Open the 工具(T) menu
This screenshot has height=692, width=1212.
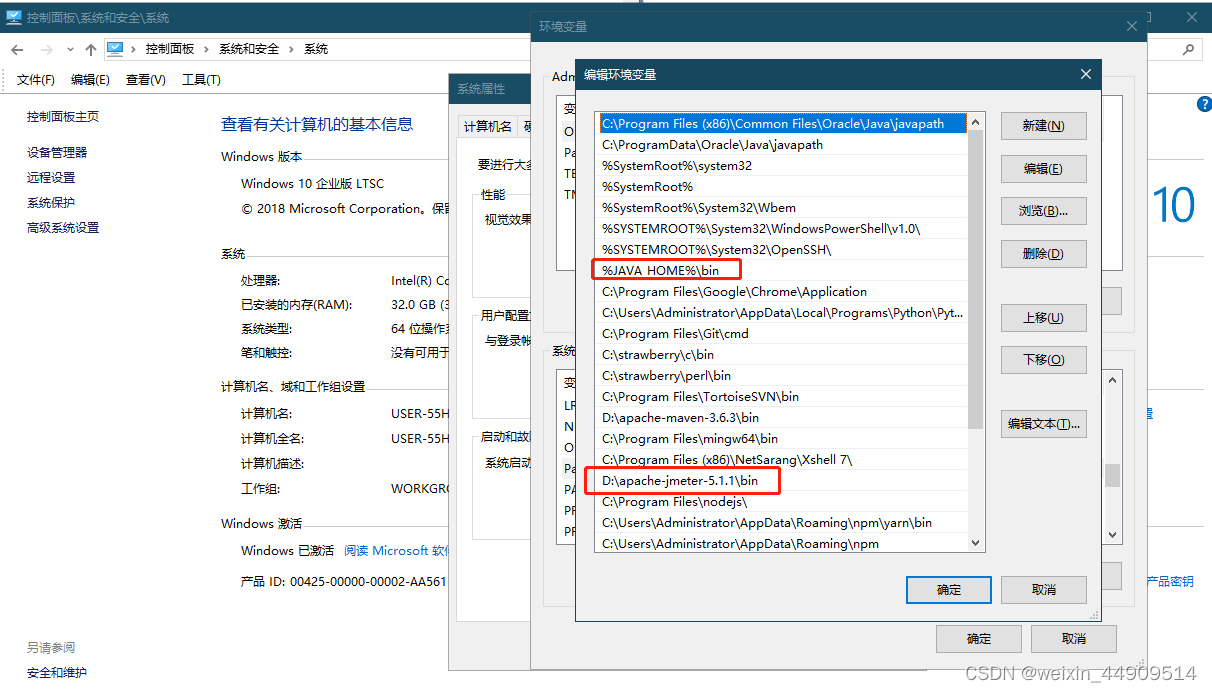201,80
